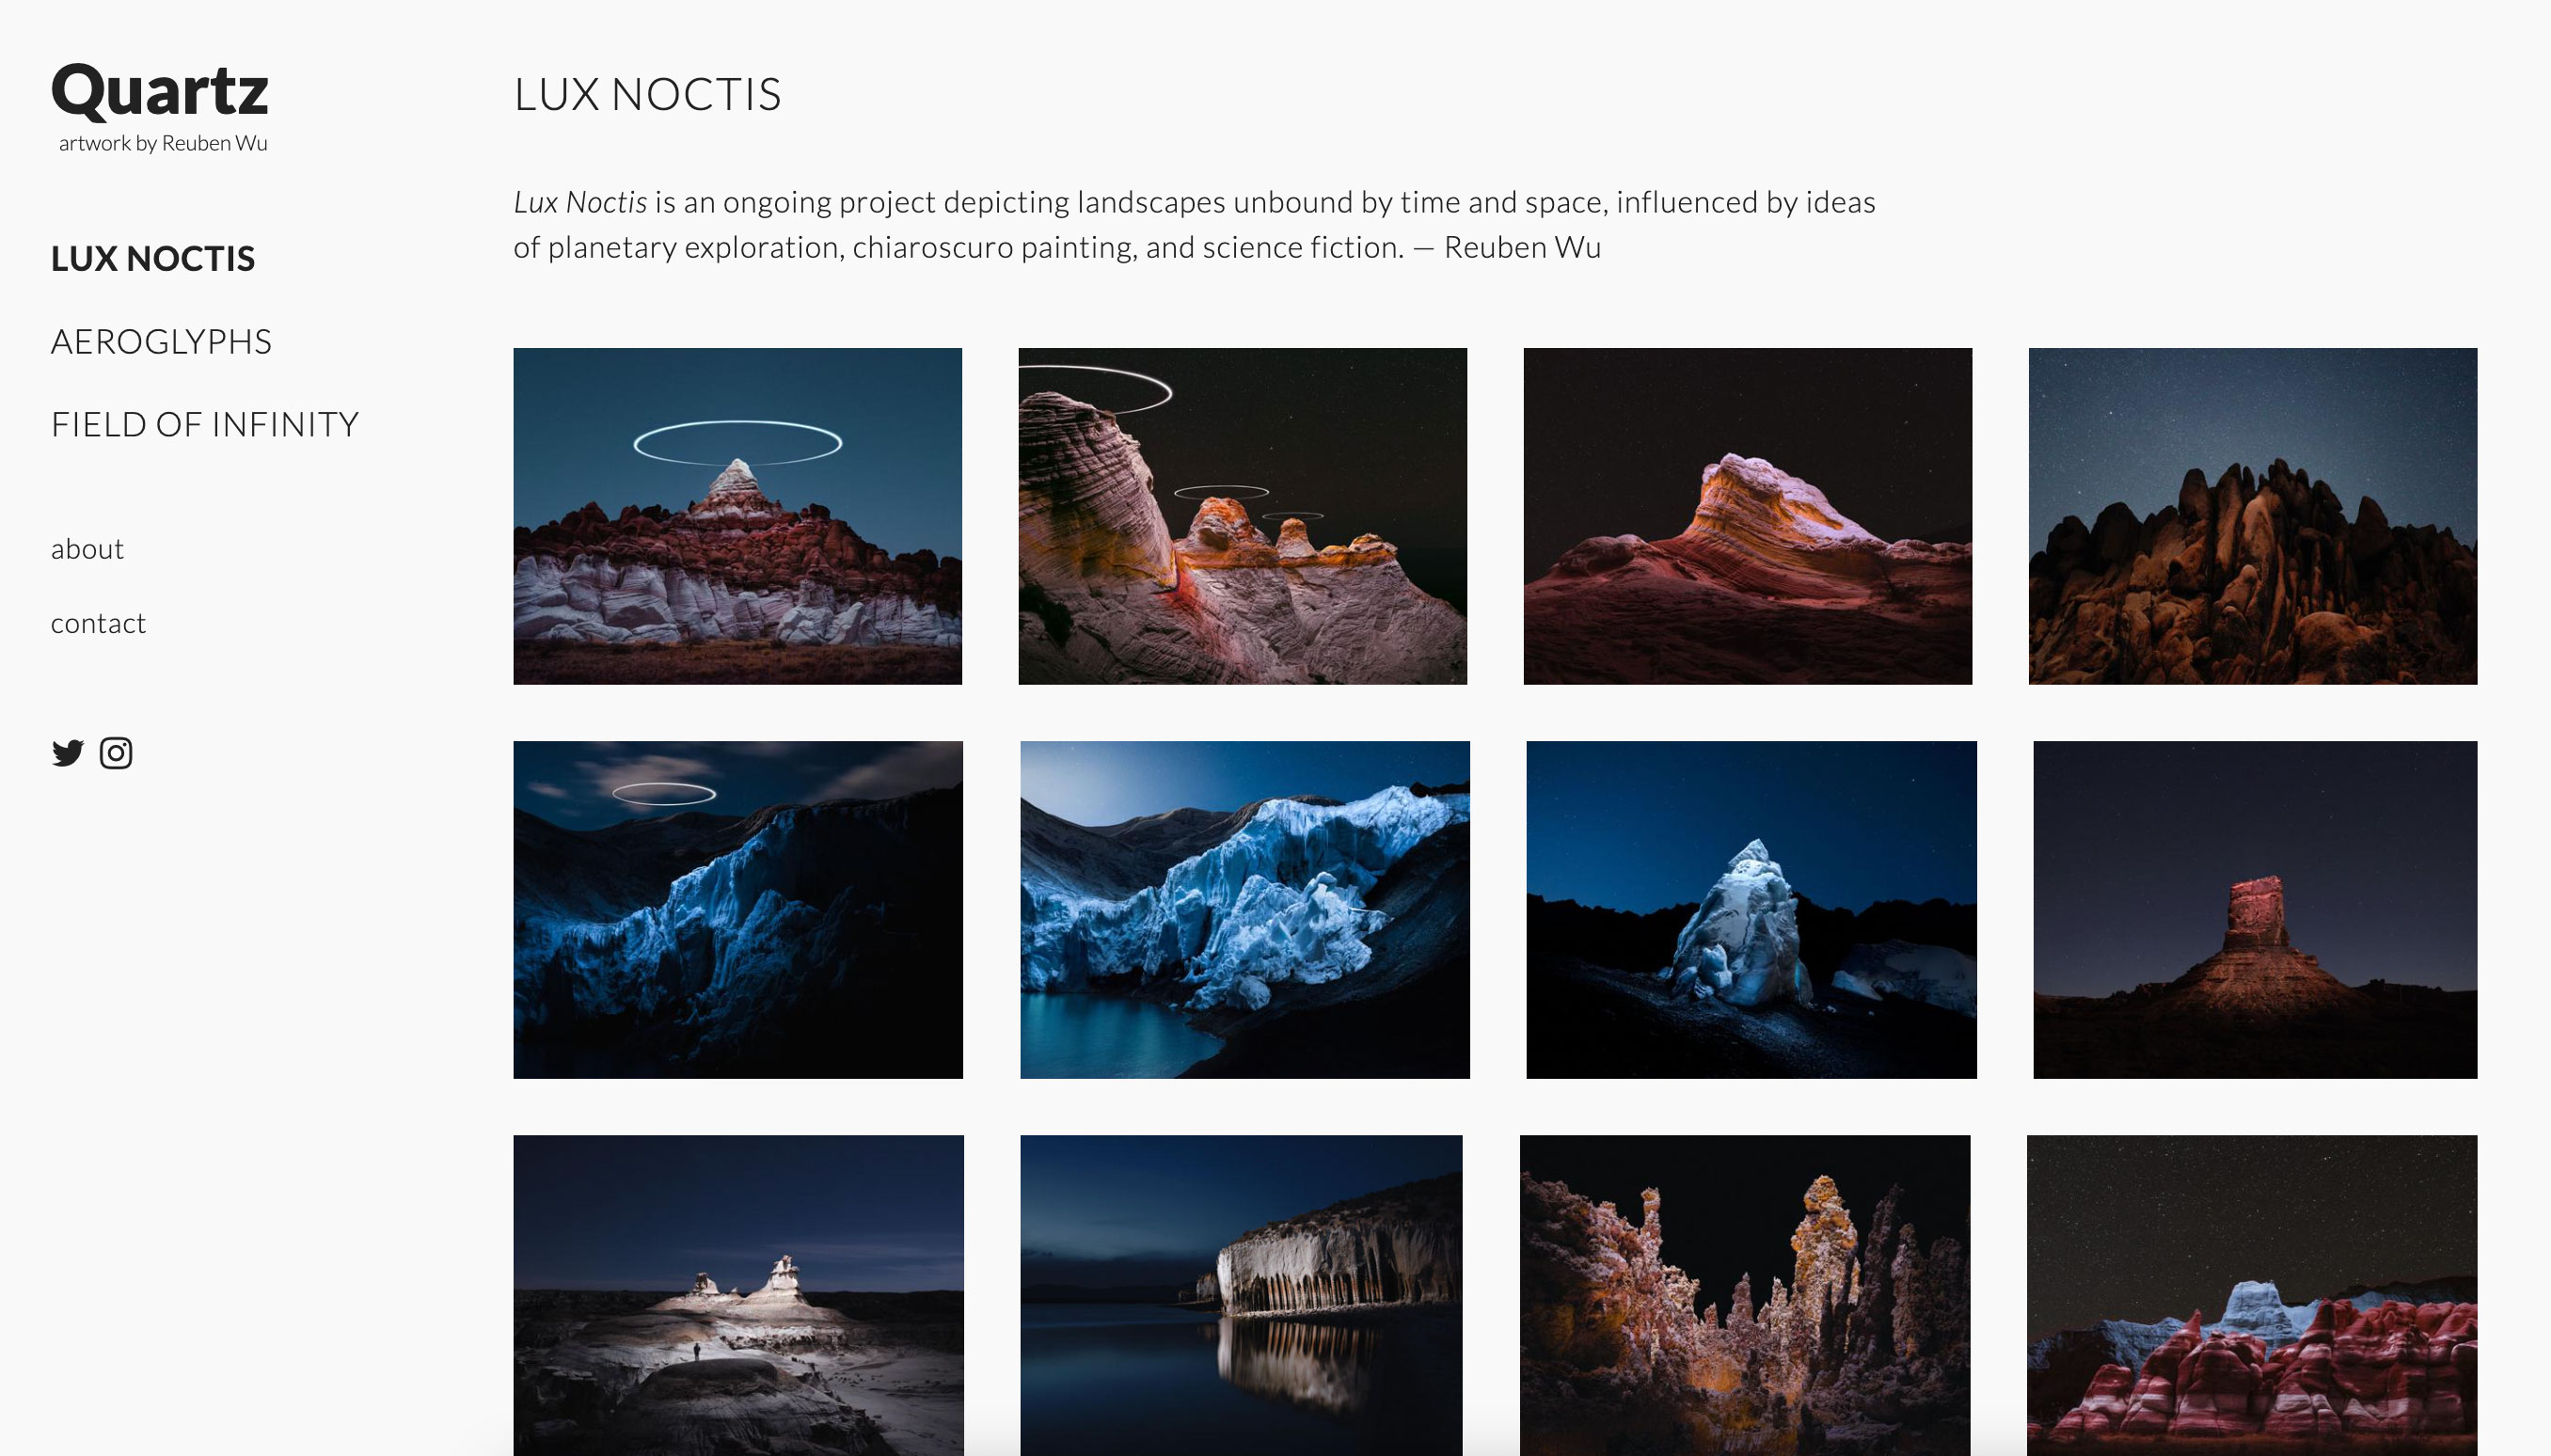The width and height of the screenshot is (2551, 1456).
Task: Open the photo with three light rings
Action: [x=1242, y=516]
